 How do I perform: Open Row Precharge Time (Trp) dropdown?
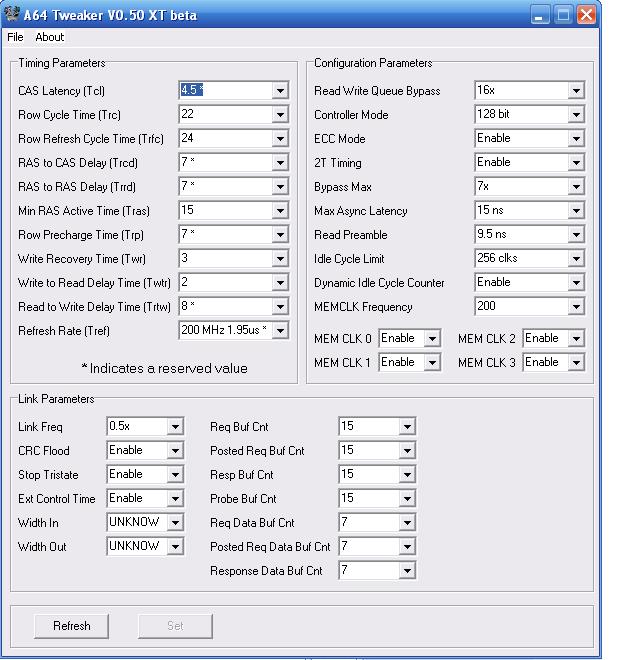[x=280, y=234]
